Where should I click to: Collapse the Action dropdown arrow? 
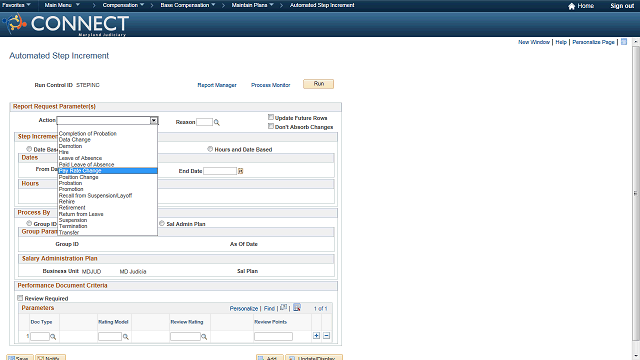tap(154, 120)
